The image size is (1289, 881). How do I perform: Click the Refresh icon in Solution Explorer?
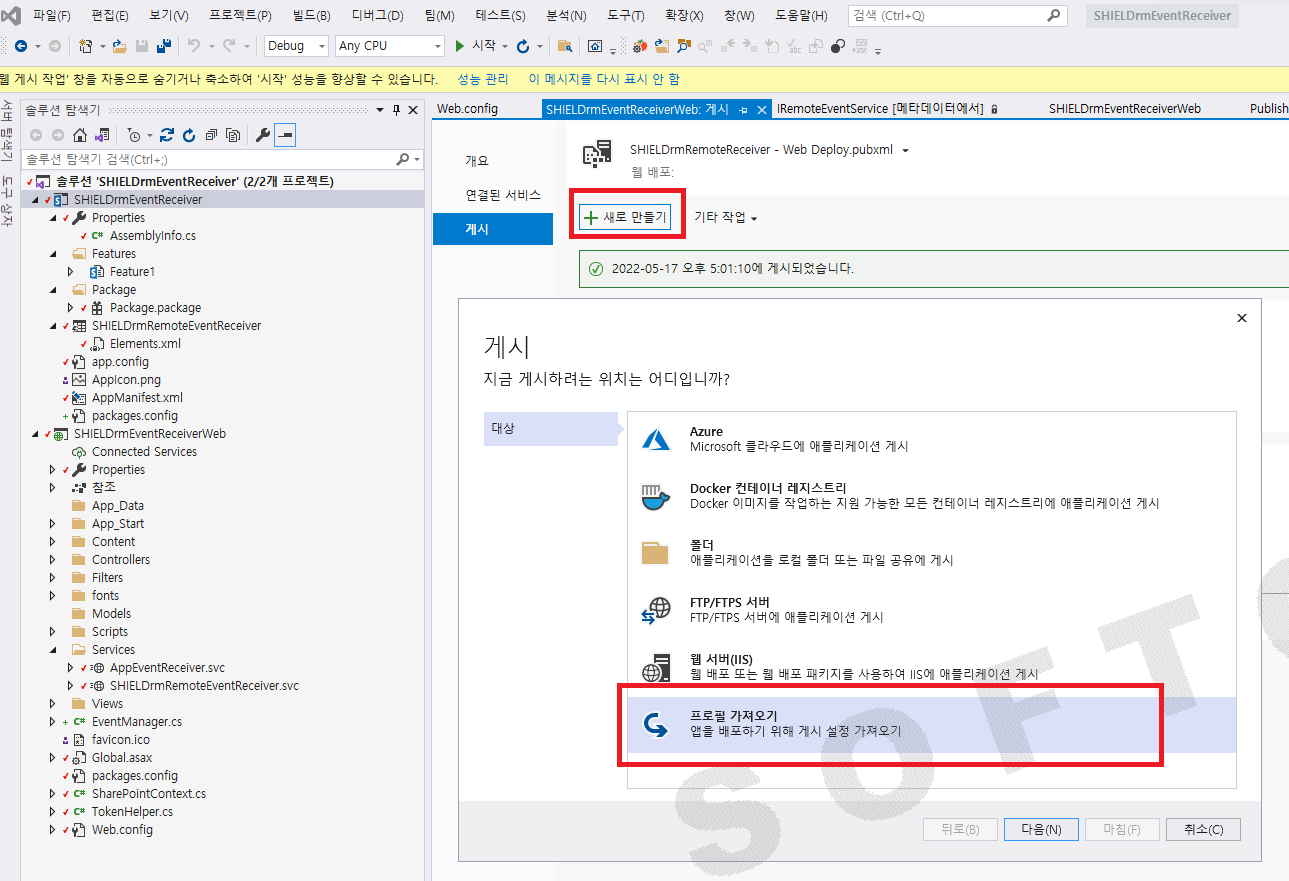188,135
